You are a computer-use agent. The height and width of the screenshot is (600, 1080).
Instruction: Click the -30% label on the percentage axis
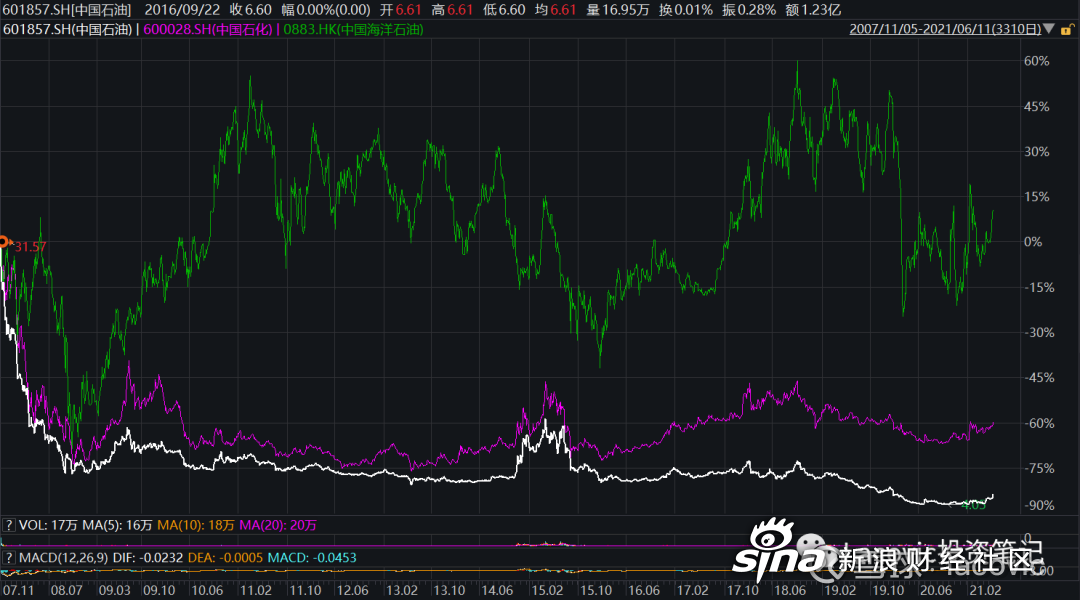click(x=1038, y=332)
